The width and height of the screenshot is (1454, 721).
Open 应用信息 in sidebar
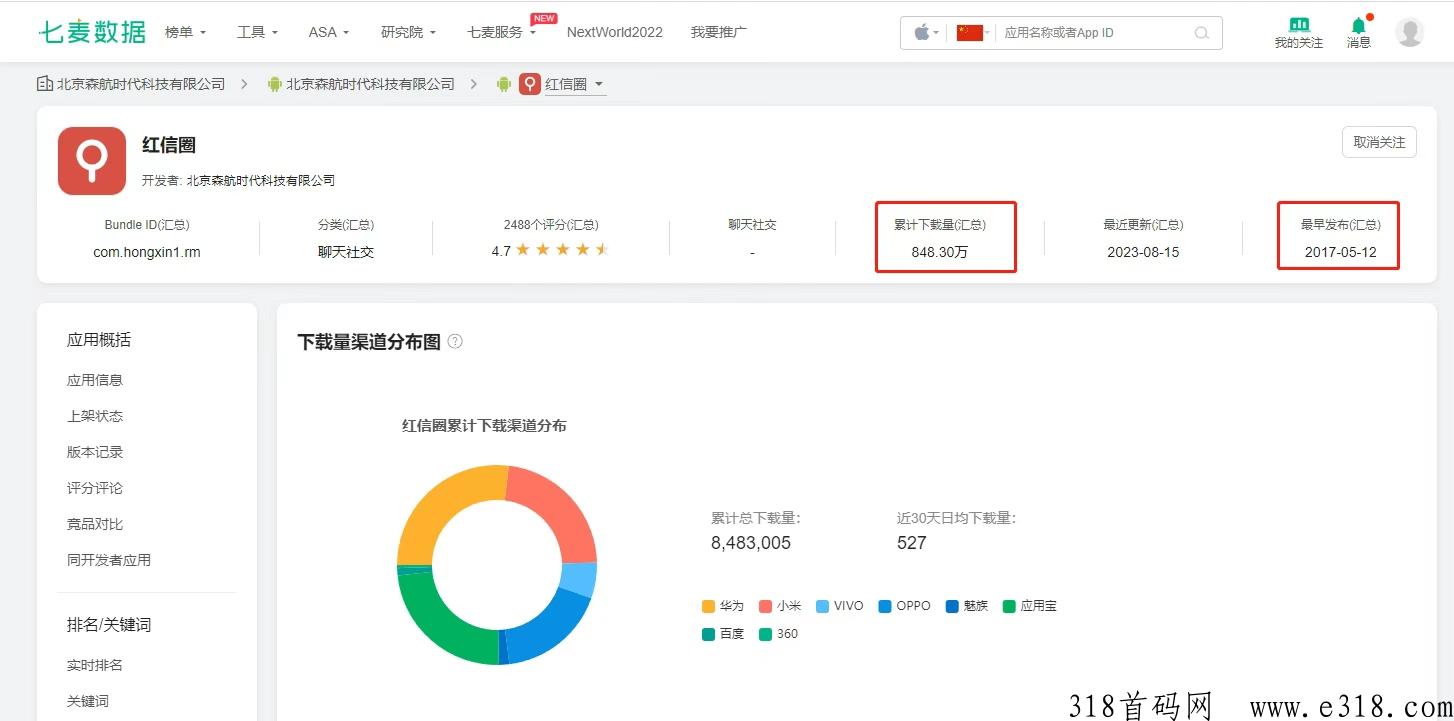pos(95,380)
